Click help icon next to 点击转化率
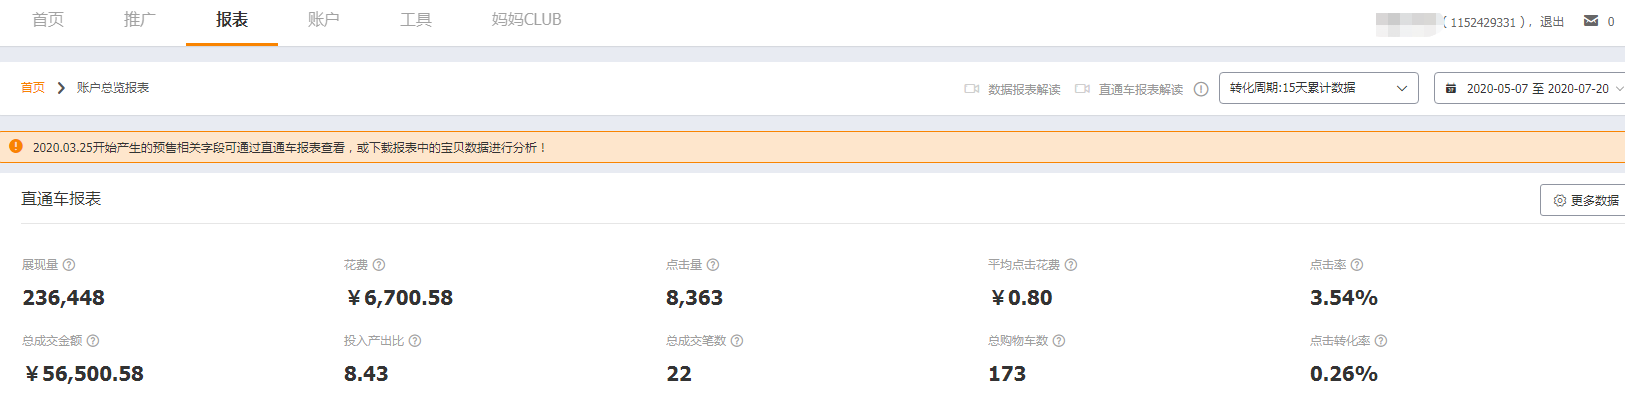Screen dimensions: 1625x407 (x=1381, y=341)
